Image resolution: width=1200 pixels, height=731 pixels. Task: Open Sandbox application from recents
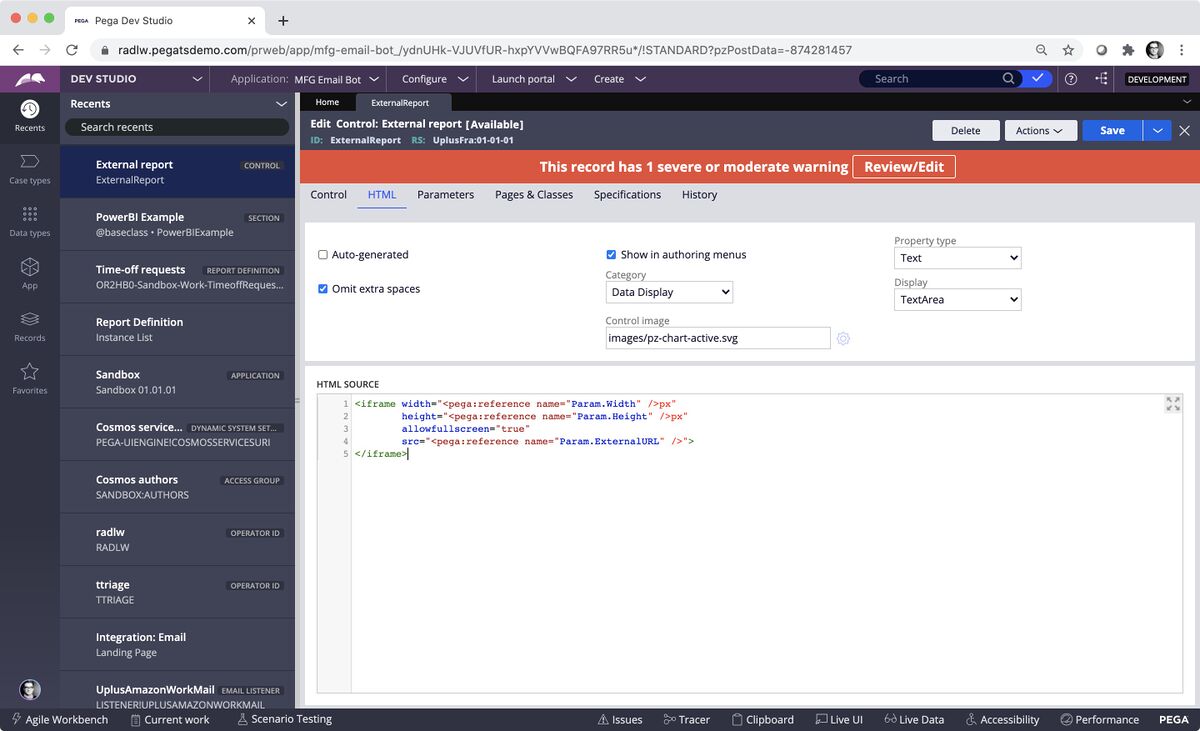178,382
